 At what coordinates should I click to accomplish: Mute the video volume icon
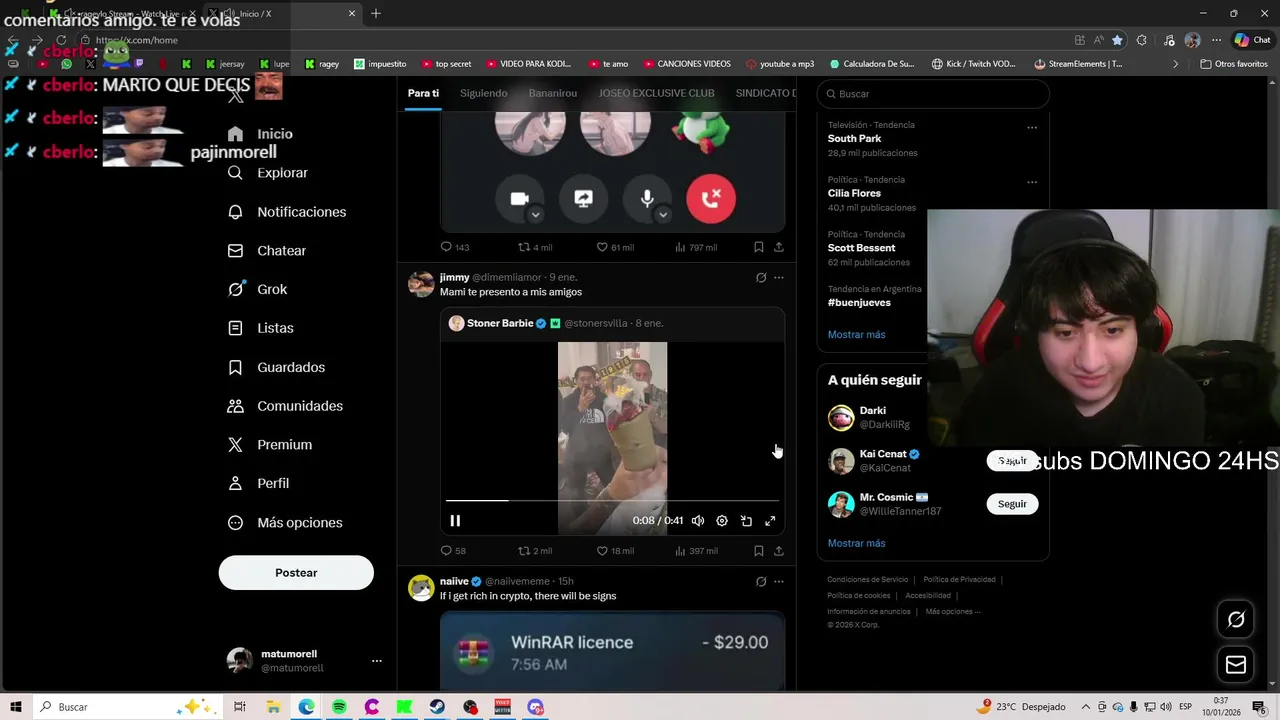tap(698, 521)
